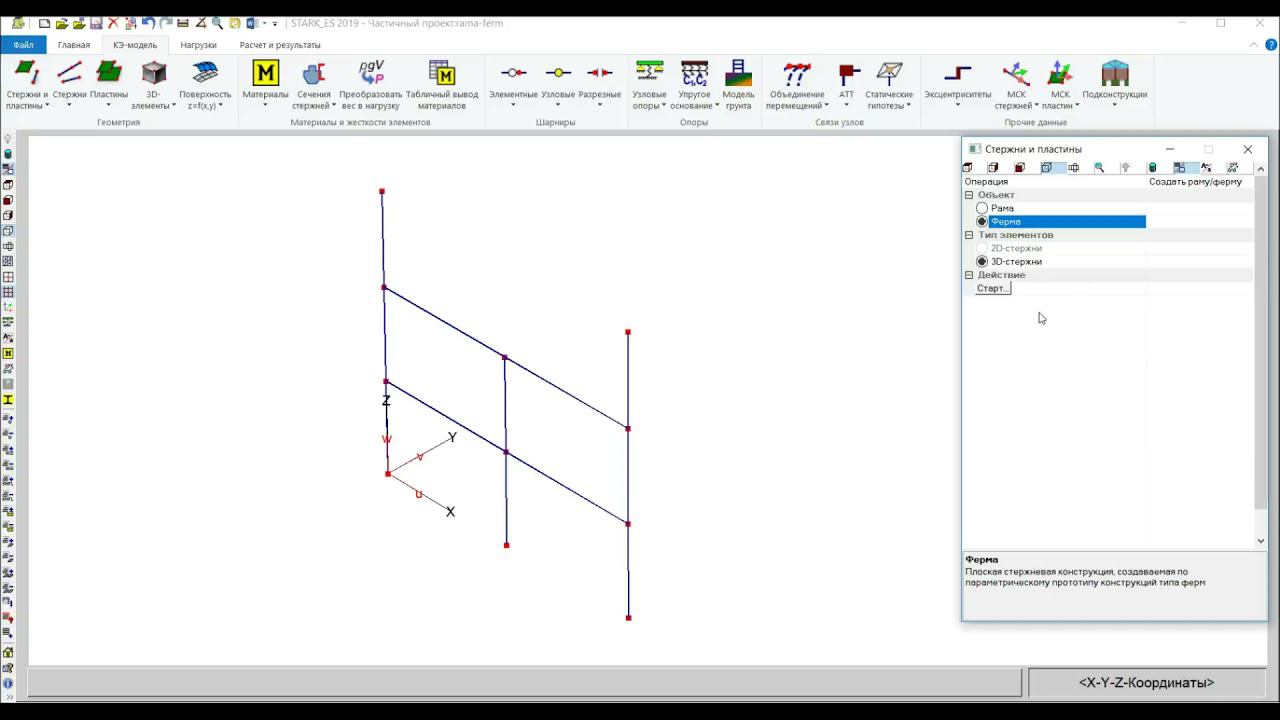Open Объединение перемещений tool

tap(797, 85)
